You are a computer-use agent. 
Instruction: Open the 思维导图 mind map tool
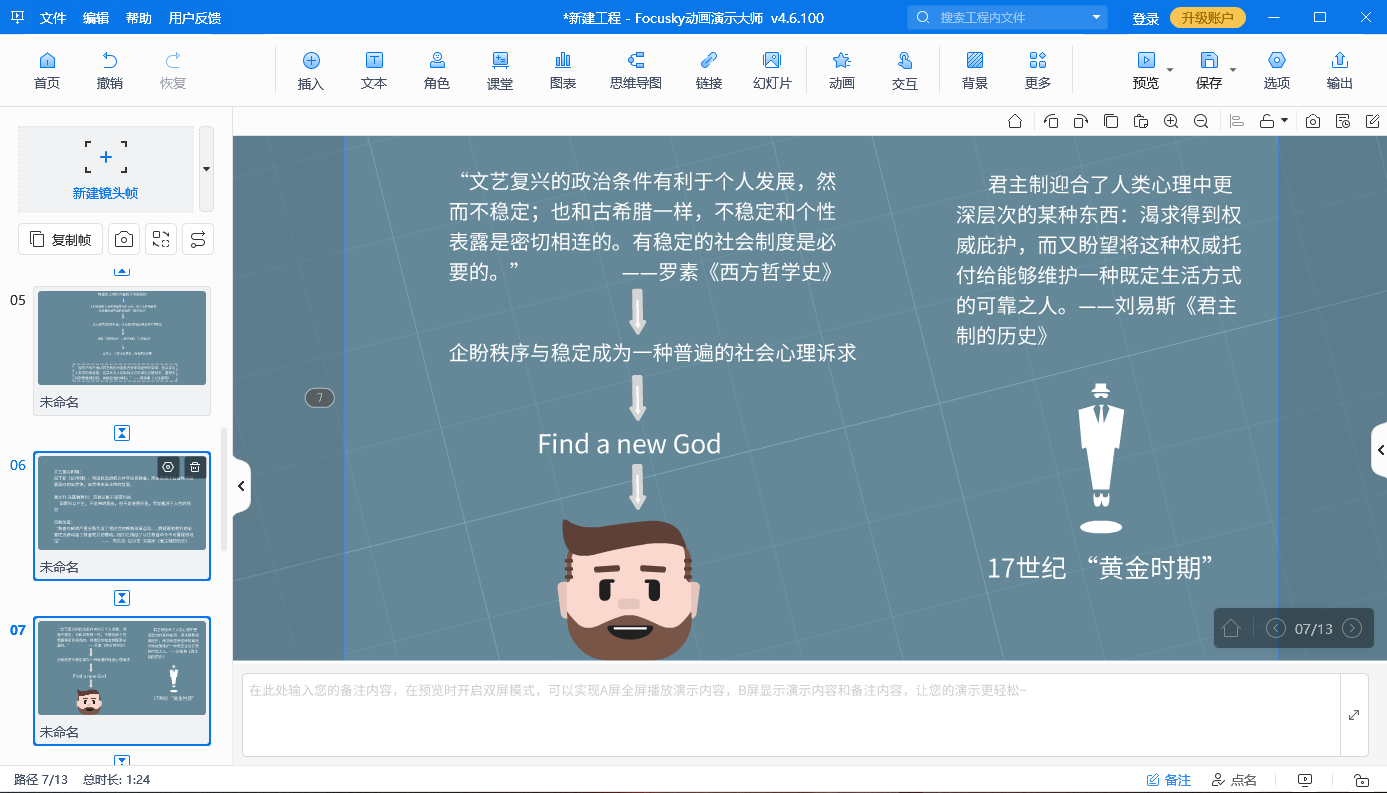coord(636,70)
